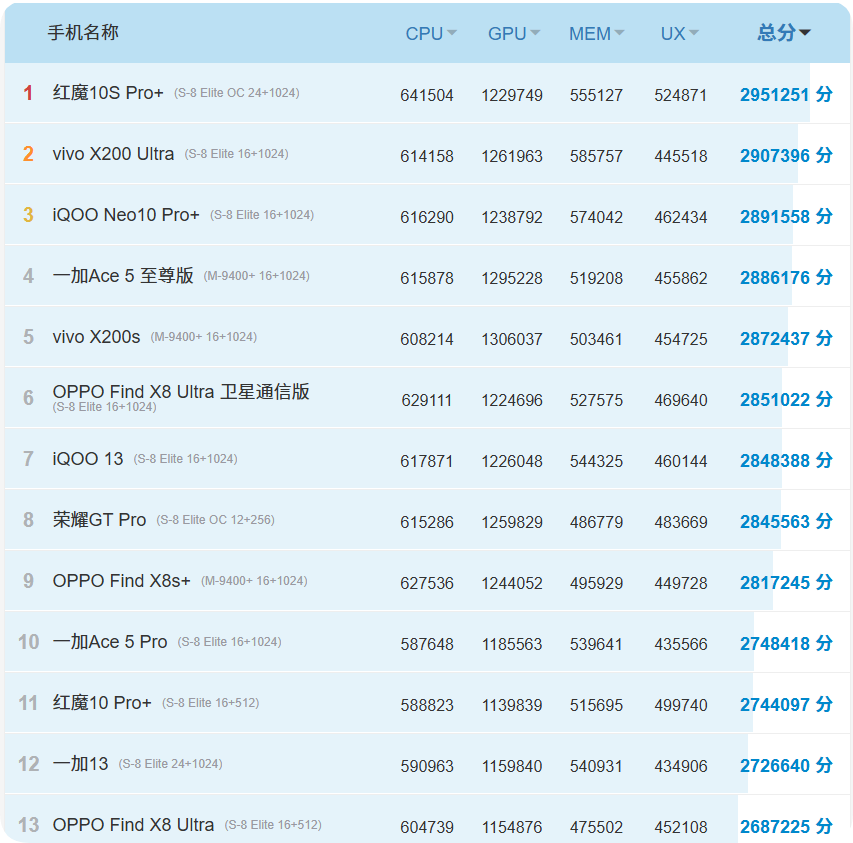Click the spec label (S-8 Elite OC 12+256)

[x=215, y=520]
